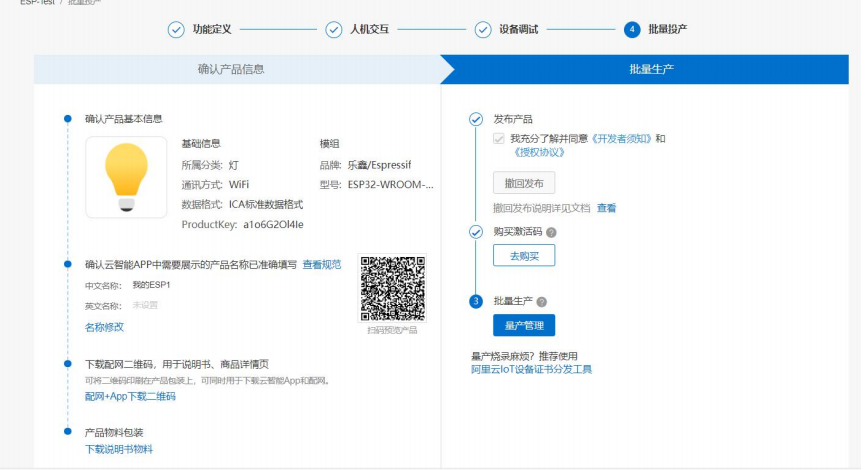Image resolution: width=866 pixels, height=470 pixels.
Task: Click the 英文名称 value 未设置
Action: pos(145,305)
